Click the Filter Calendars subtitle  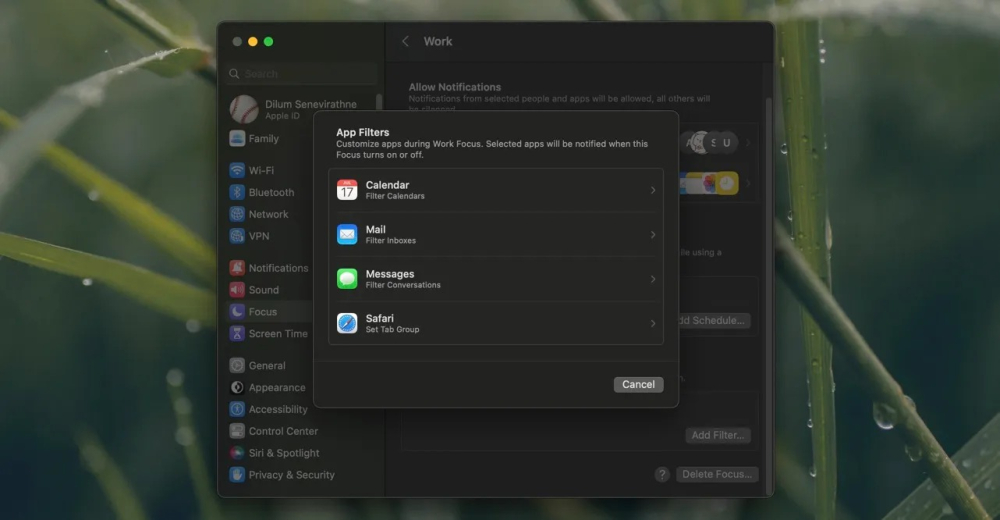tap(395, 196)
